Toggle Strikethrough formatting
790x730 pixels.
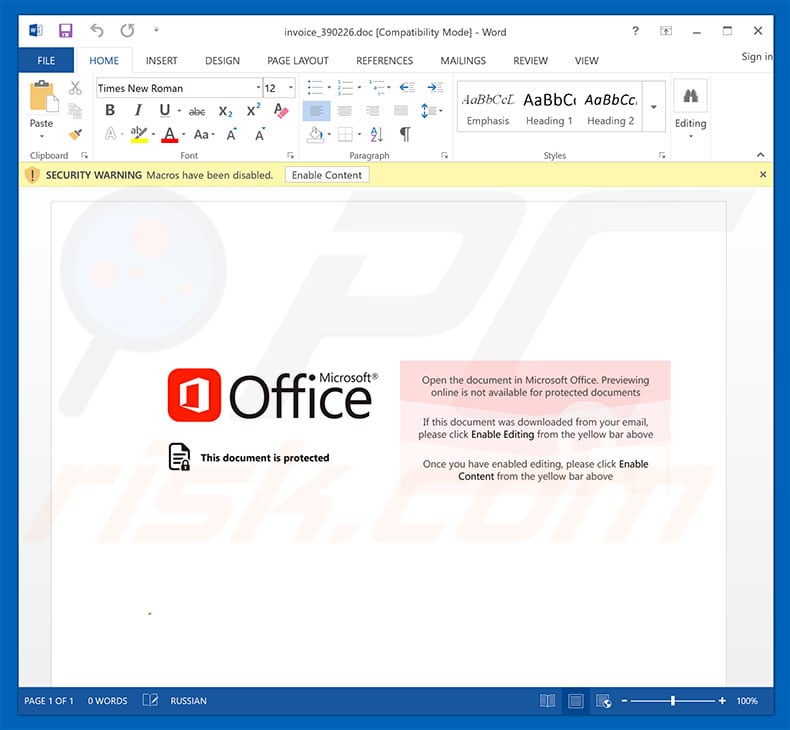click(x=197, y=111)
